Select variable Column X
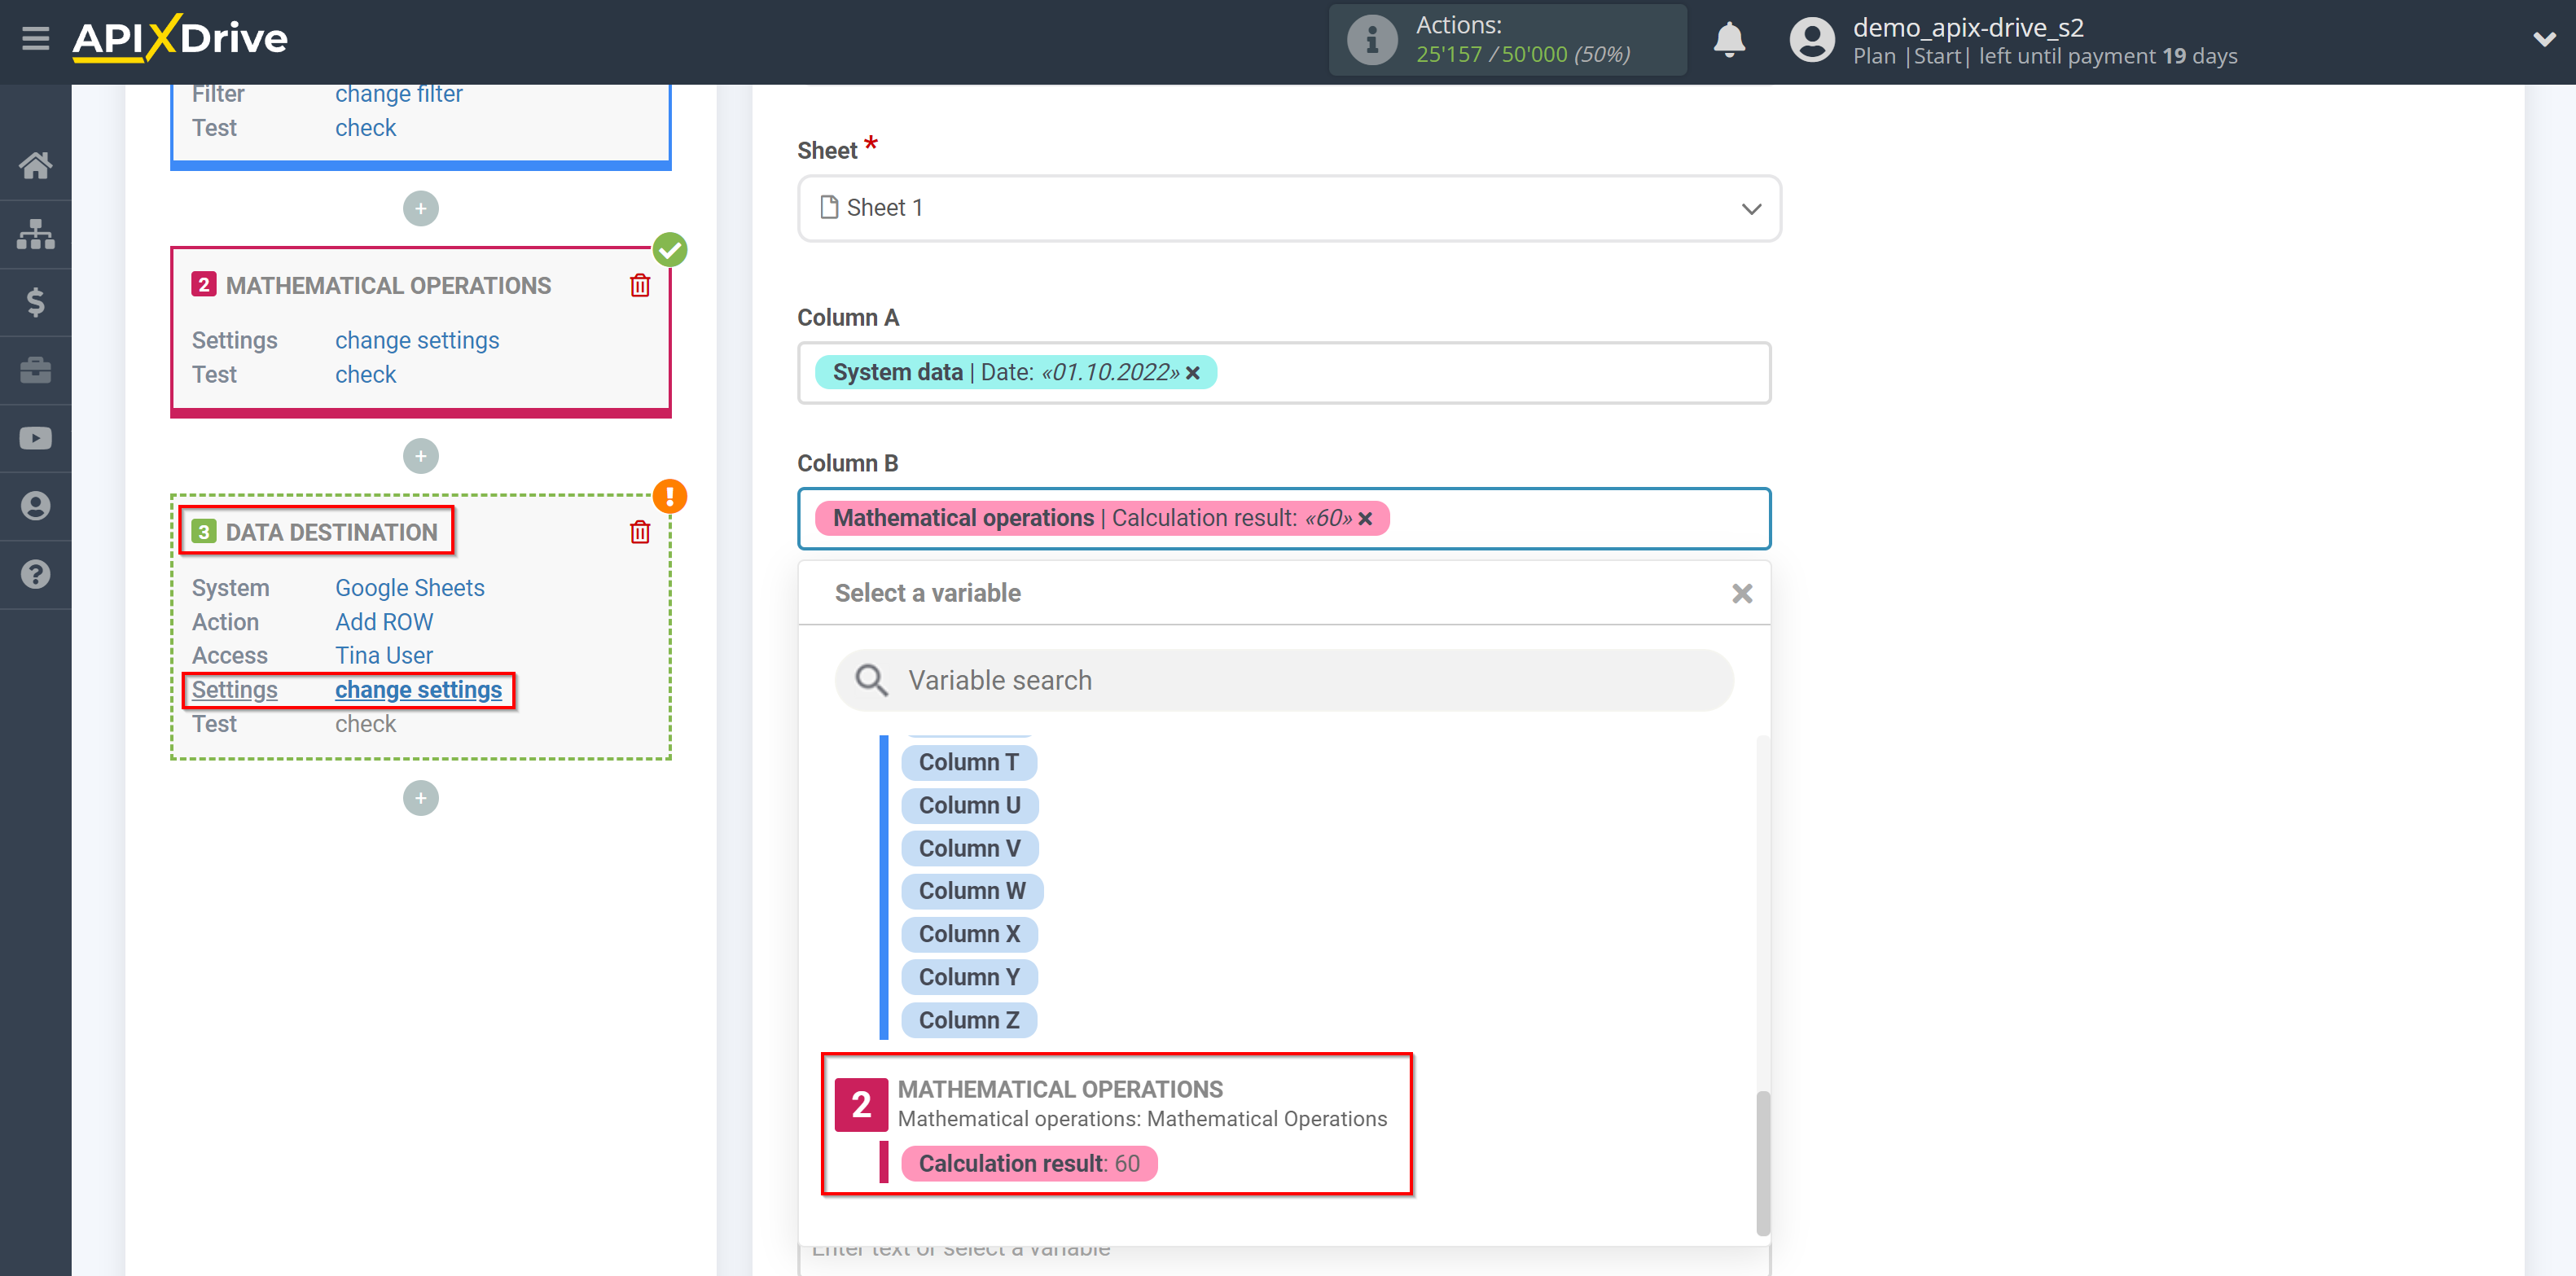Screen dimensions: 2576x1276 pos(969,934)
